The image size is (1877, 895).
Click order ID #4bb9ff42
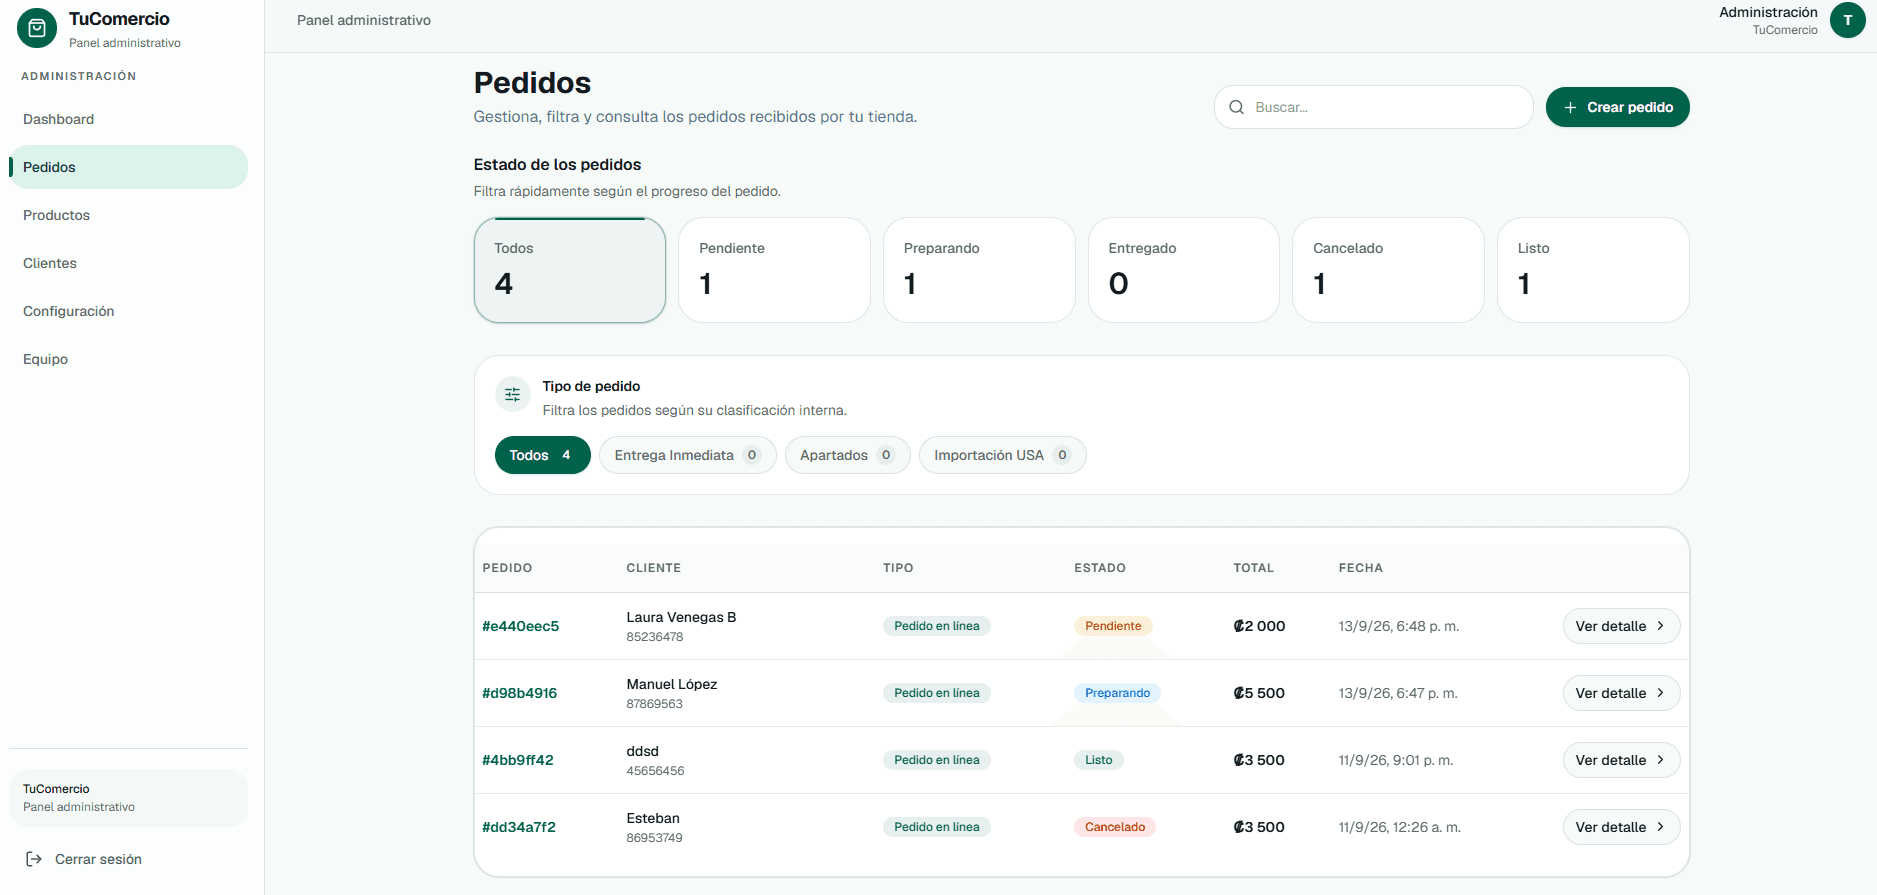pos(517,760)
